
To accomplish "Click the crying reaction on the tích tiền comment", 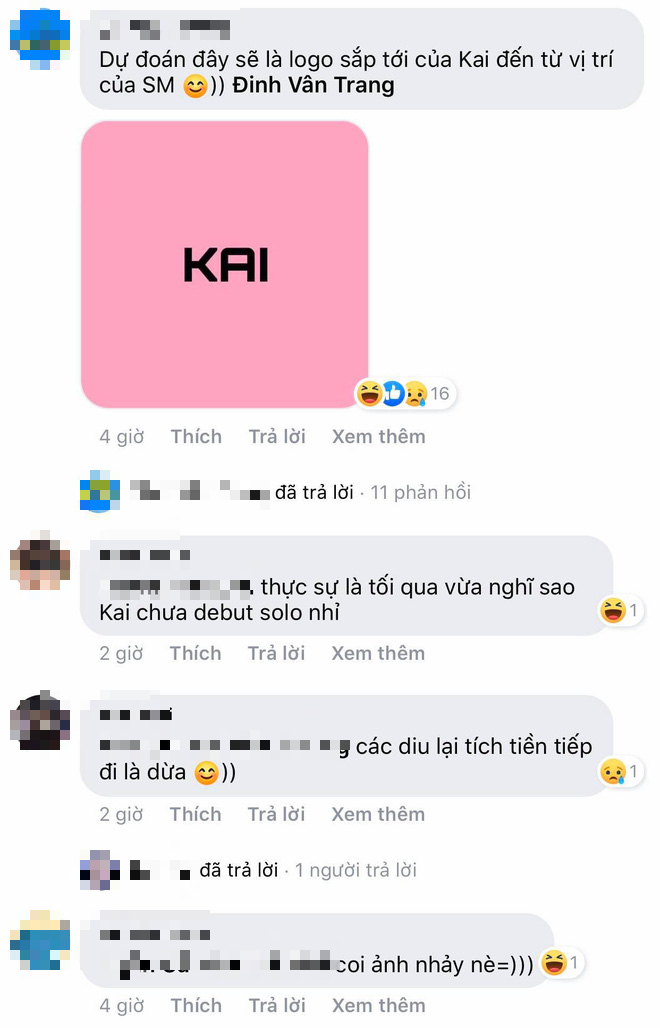I will (x=613, y=771).
